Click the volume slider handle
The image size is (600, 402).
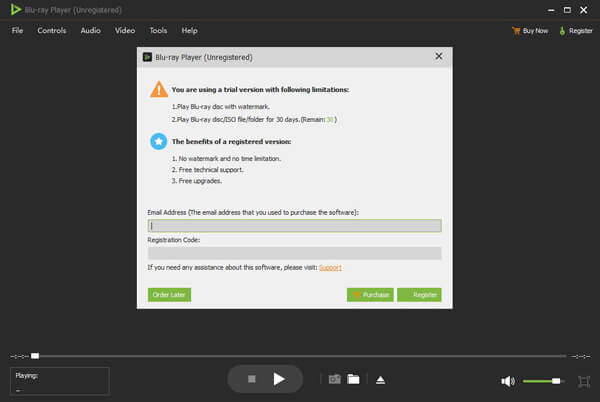pyautogui.click(x=556, y=381)
